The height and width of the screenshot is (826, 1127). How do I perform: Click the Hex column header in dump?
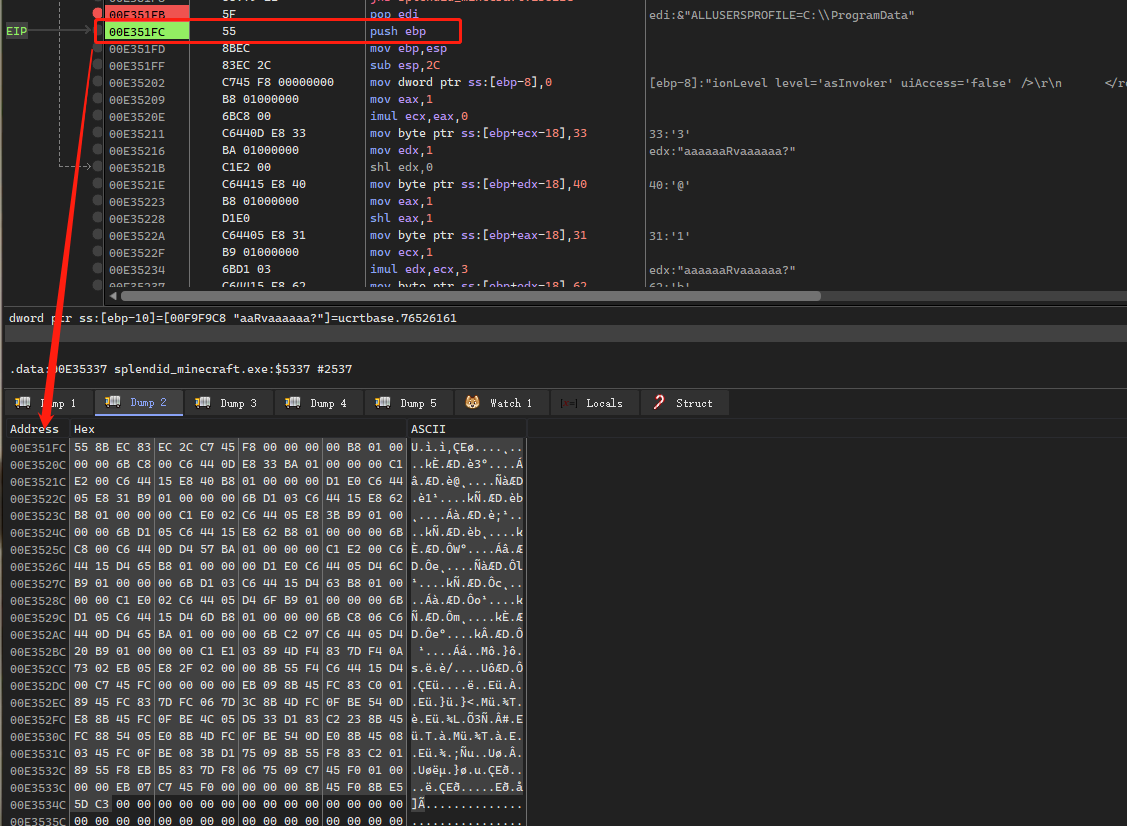(84, 429)
